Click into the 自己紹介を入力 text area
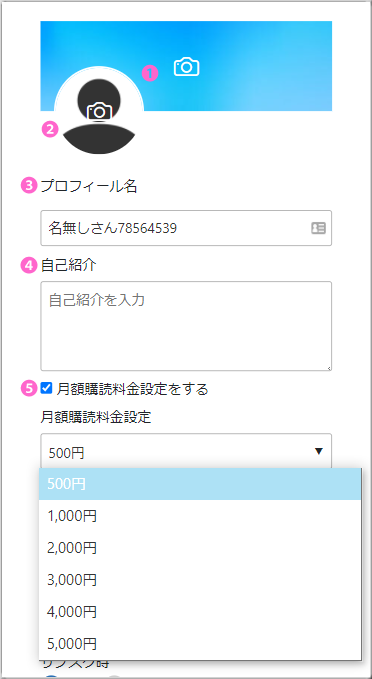372x679 pixels. [186, 326]
